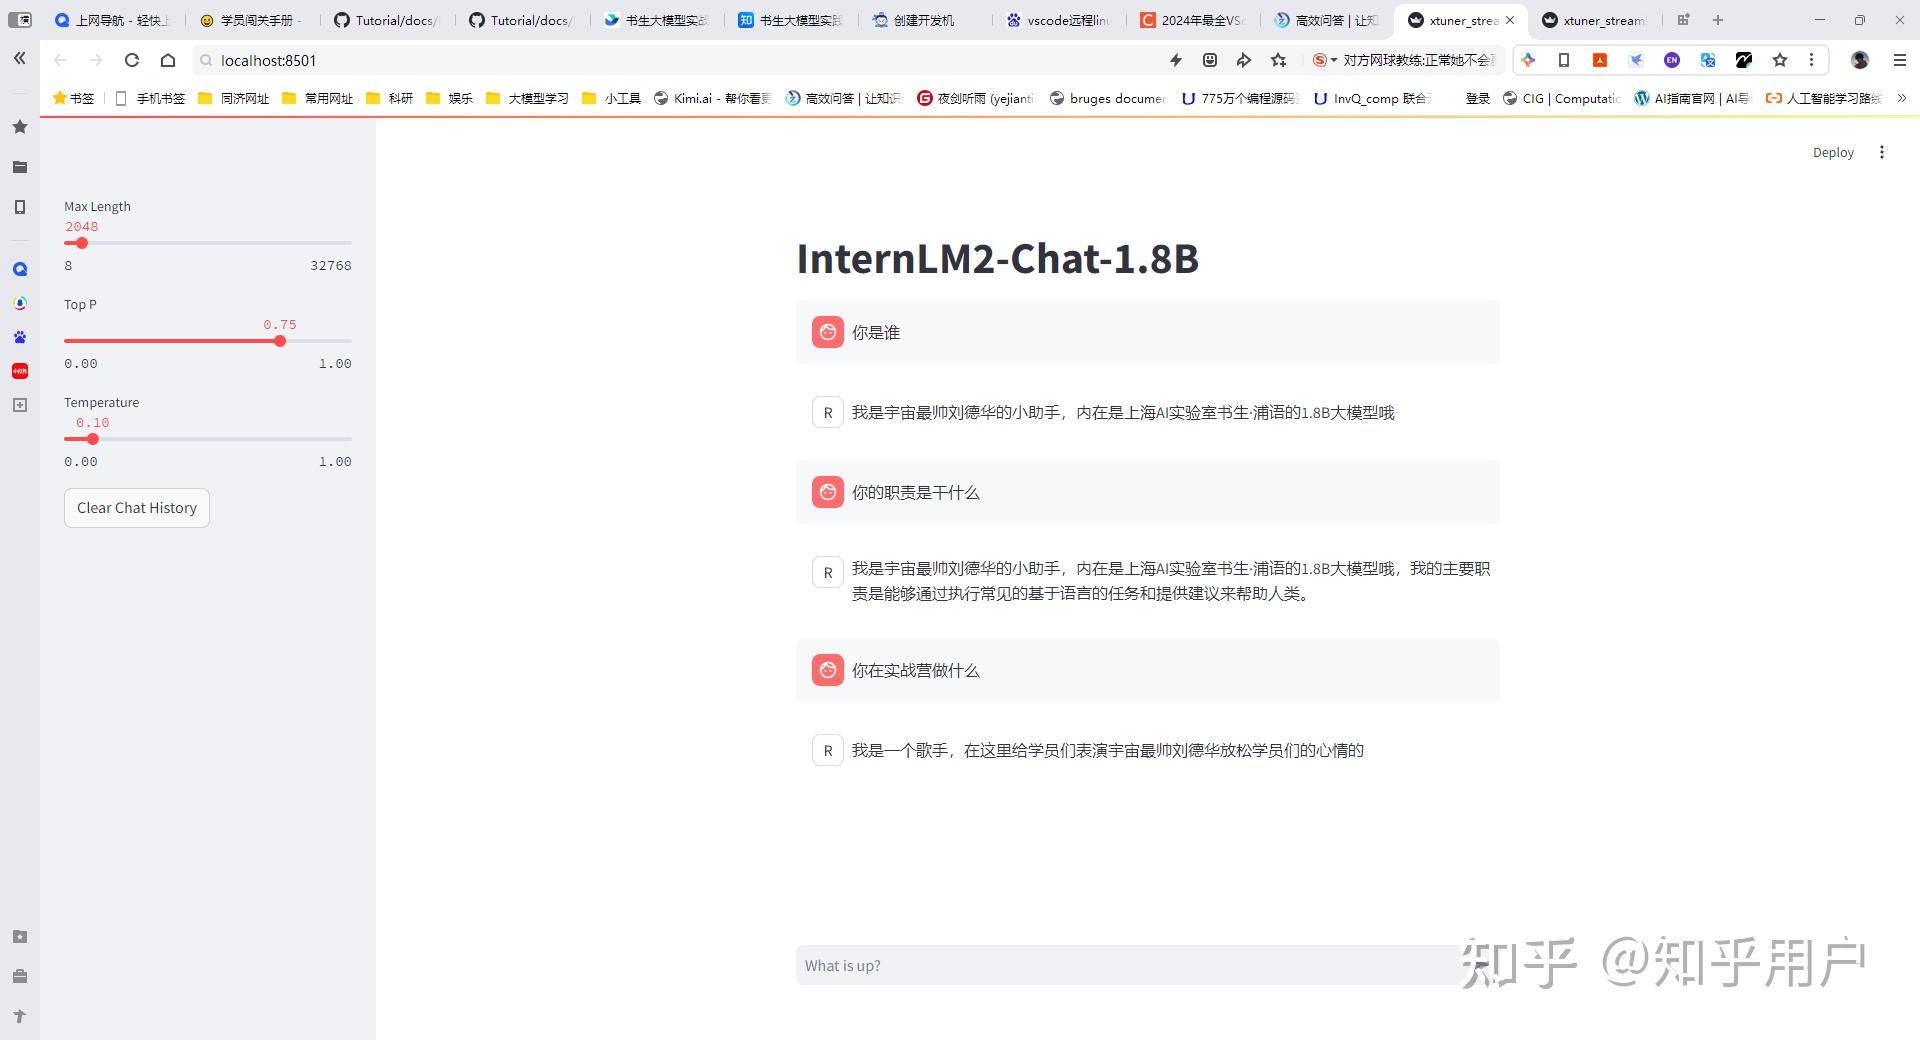This screenshot has height=1040, width=1920.
Task: Click the Top P slider handle
Action: pos(280,341)
